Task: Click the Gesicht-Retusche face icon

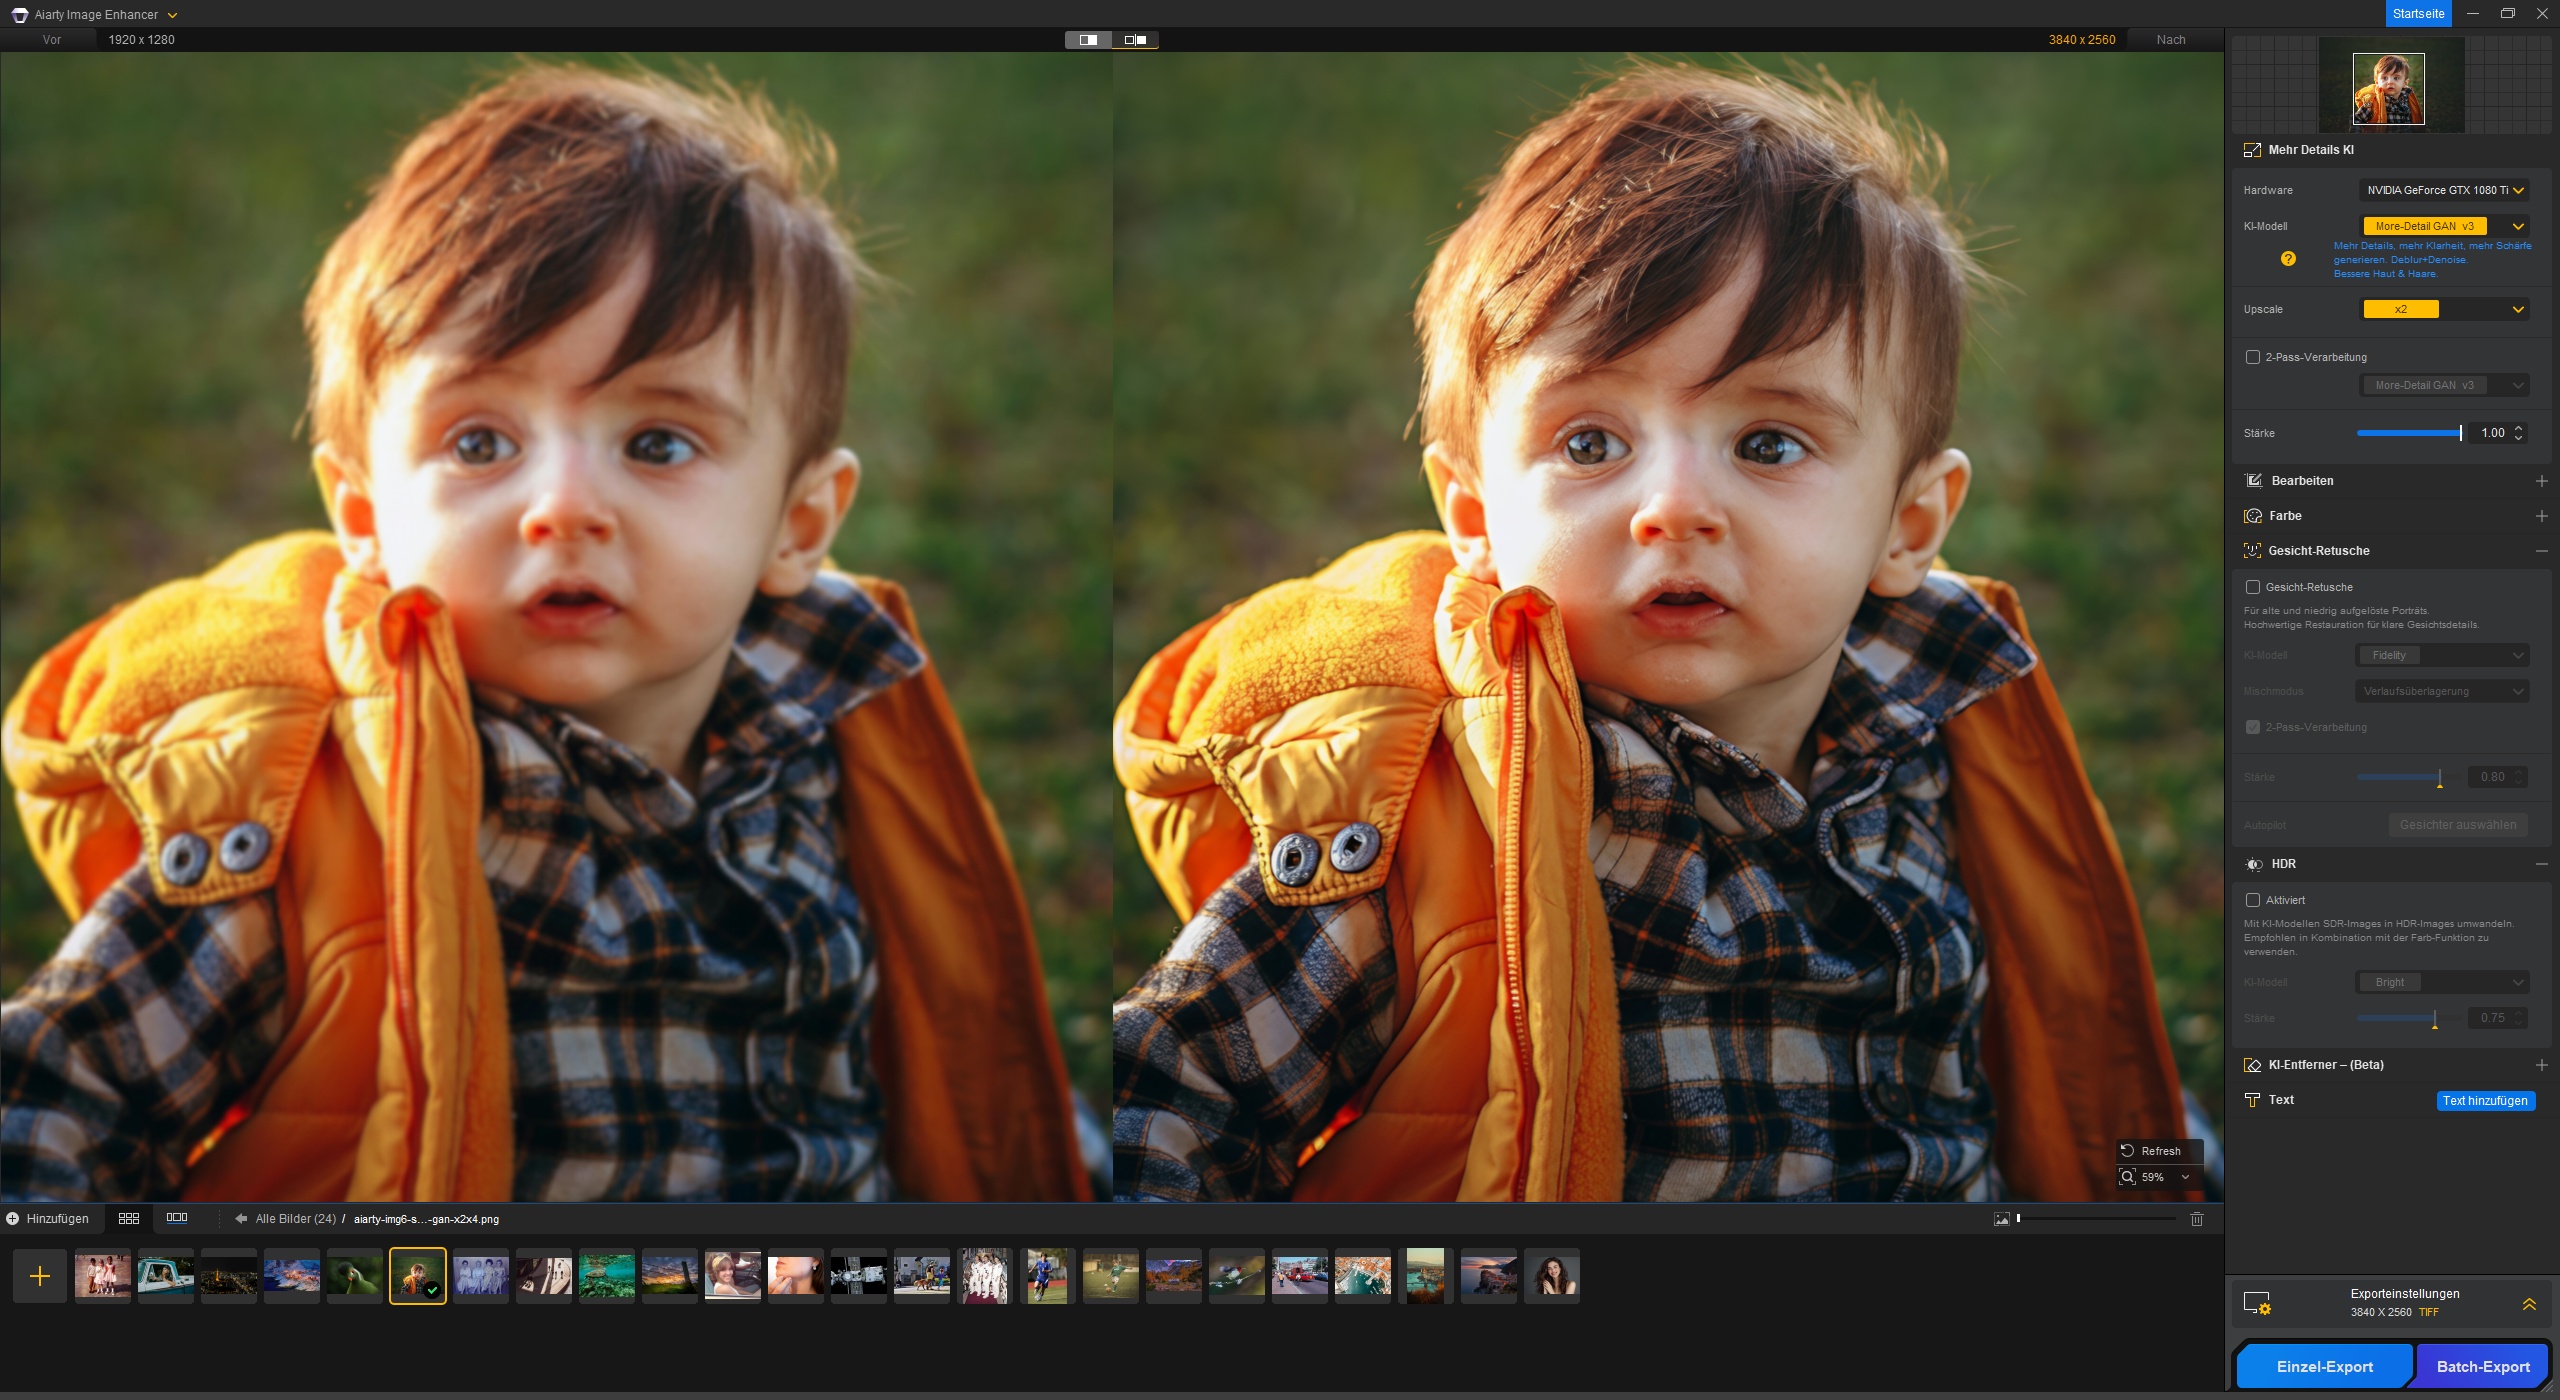Action: (2253, 551)
